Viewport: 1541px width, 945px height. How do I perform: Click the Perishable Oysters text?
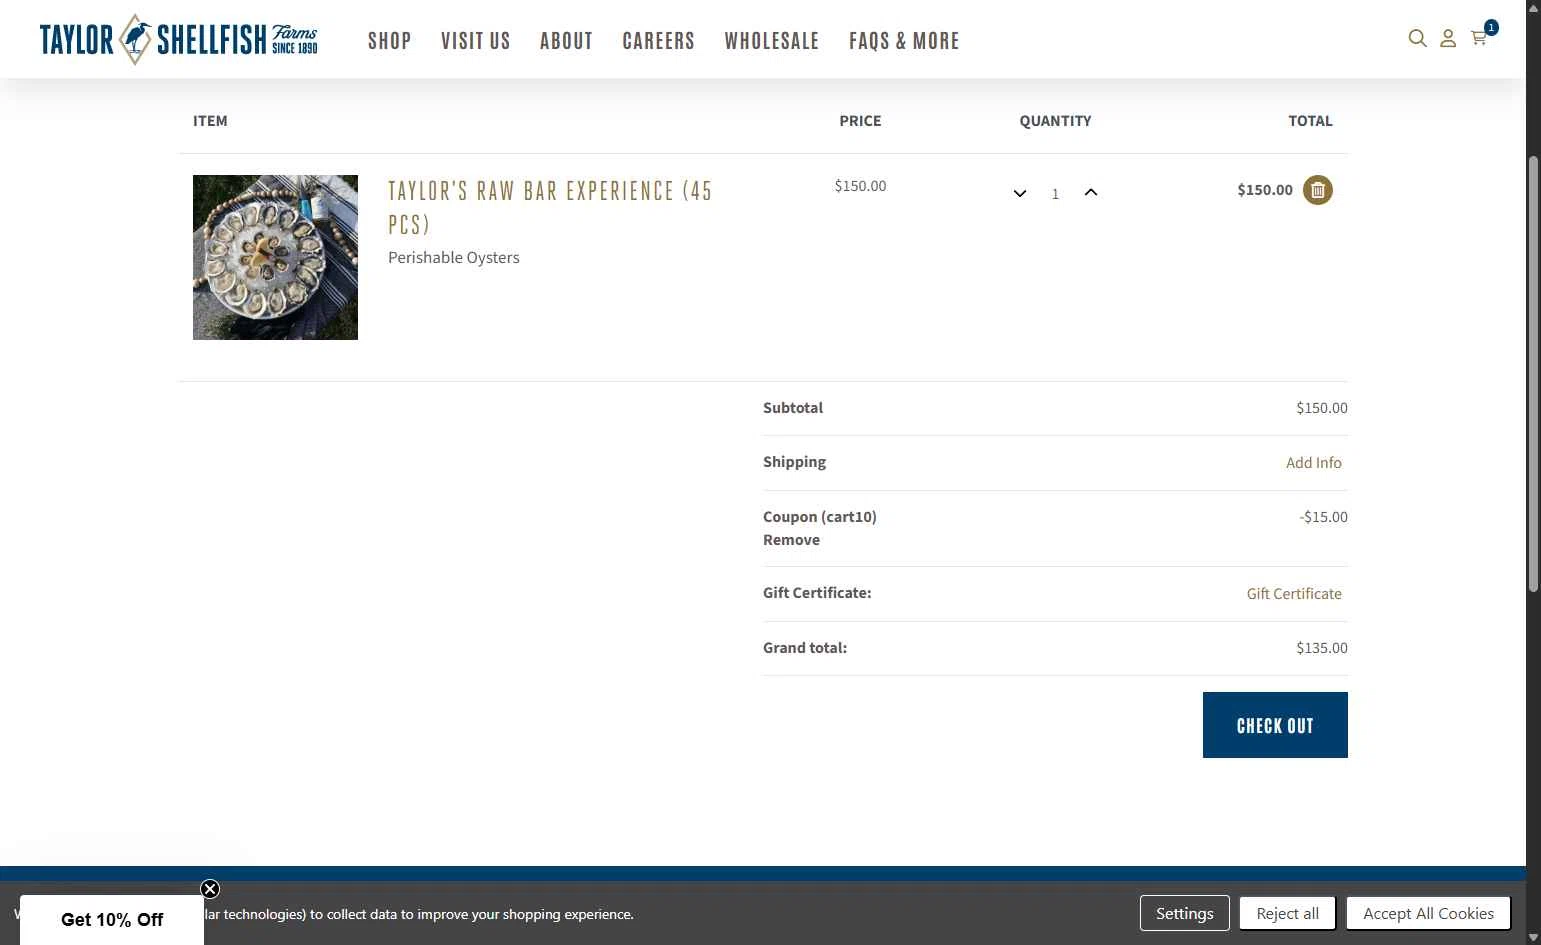click(454, 257)
